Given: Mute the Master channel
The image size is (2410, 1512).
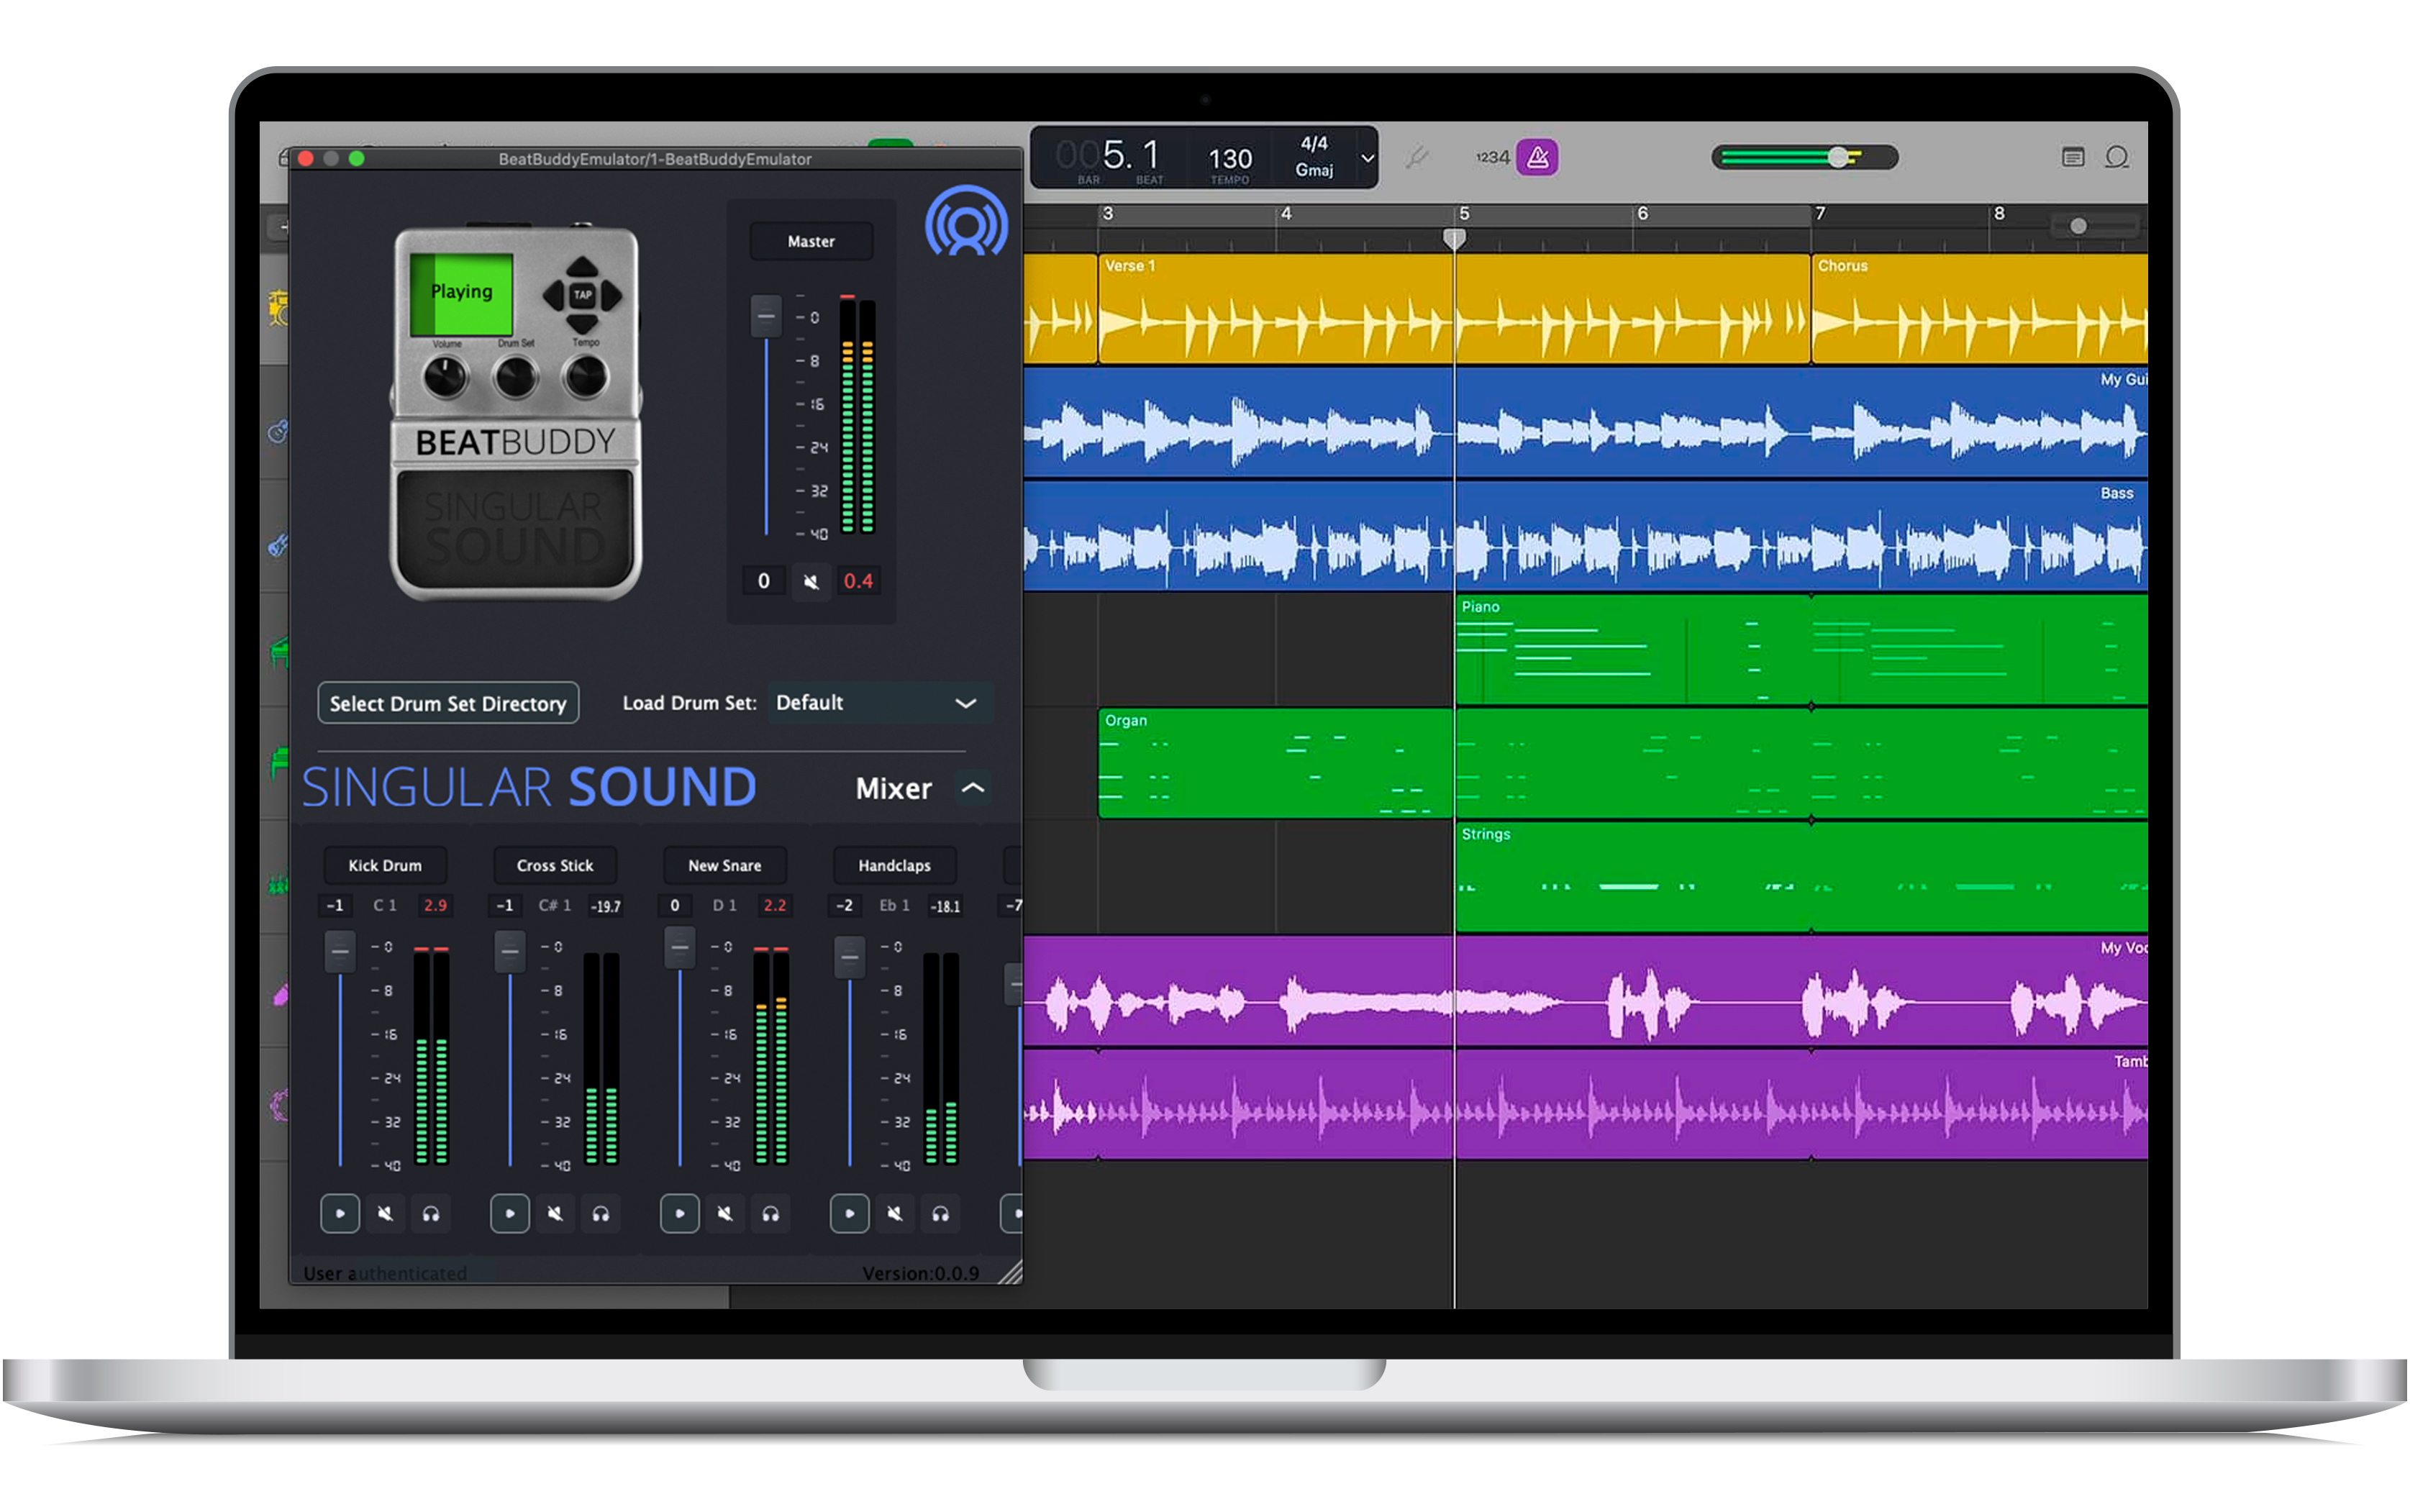Looking at the screenshot, I should tap(811, 581).
